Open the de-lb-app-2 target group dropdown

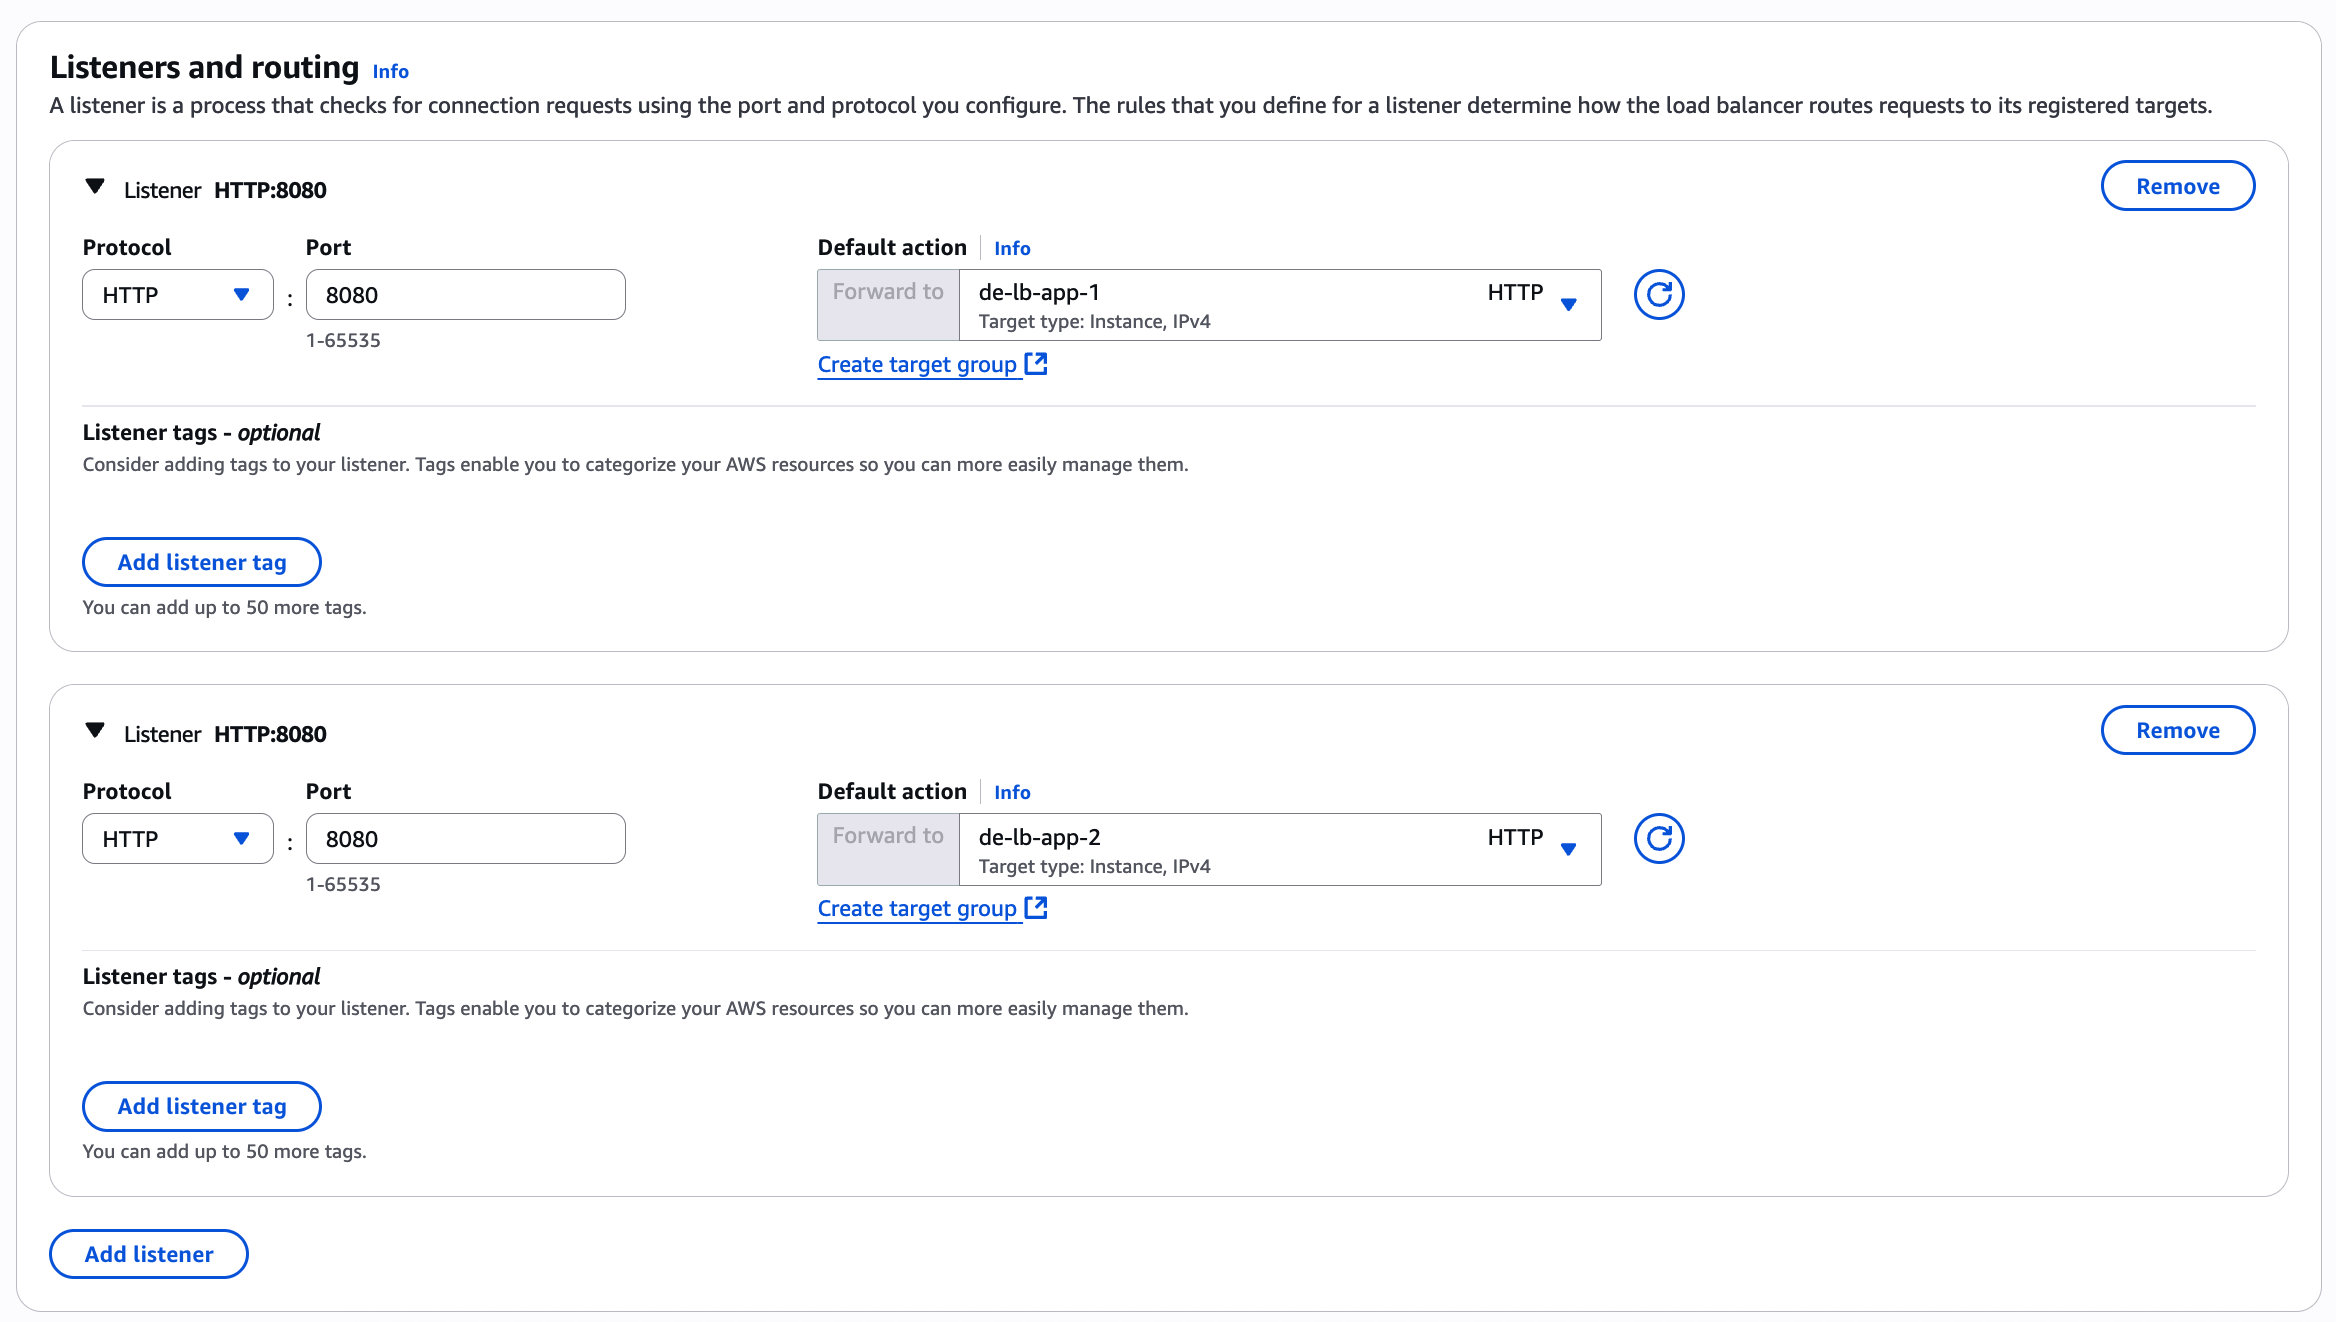(1279, 849)
